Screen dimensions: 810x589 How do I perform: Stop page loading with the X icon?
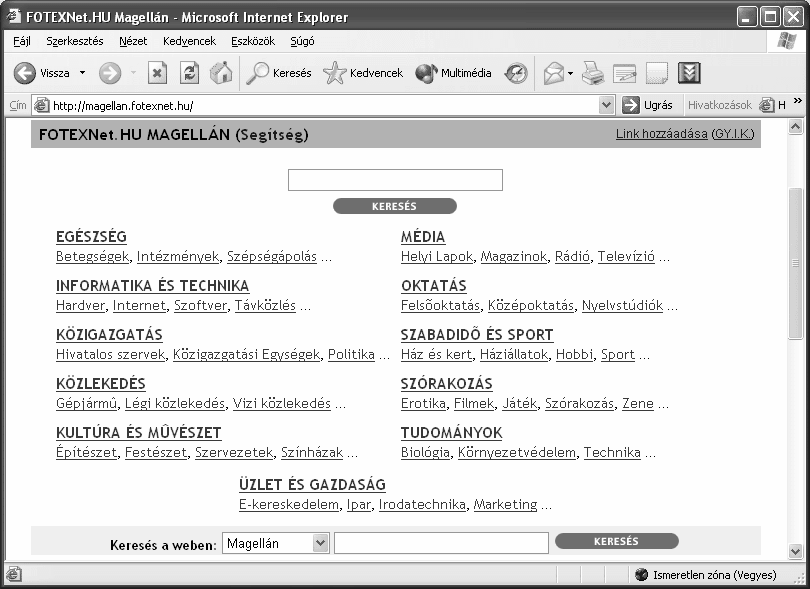coord(157,73)
